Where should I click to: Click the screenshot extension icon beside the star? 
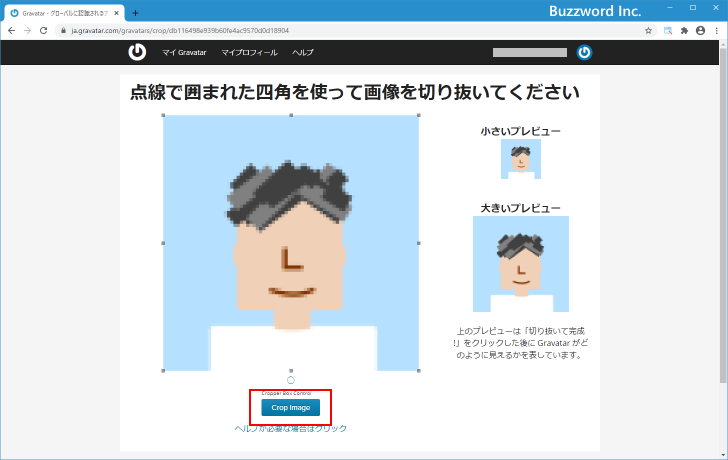[x=668, y=31]
